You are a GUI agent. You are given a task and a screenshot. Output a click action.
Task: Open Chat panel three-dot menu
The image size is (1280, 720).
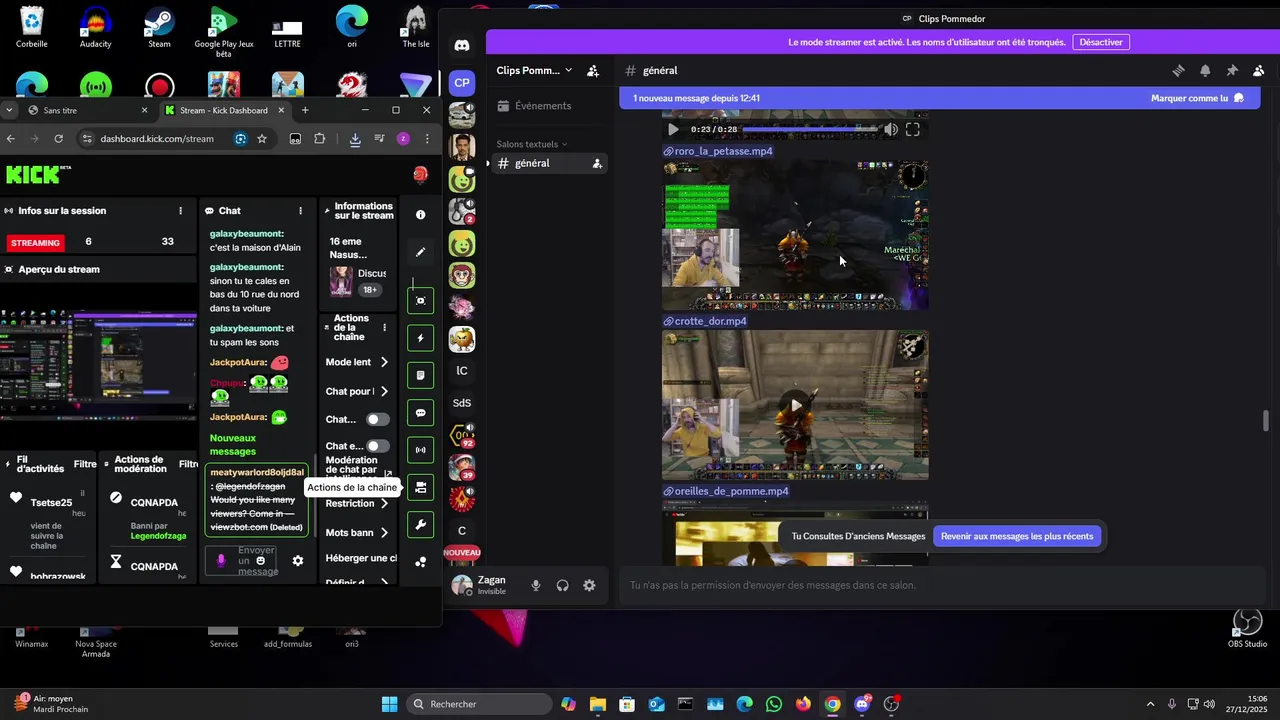300,211
